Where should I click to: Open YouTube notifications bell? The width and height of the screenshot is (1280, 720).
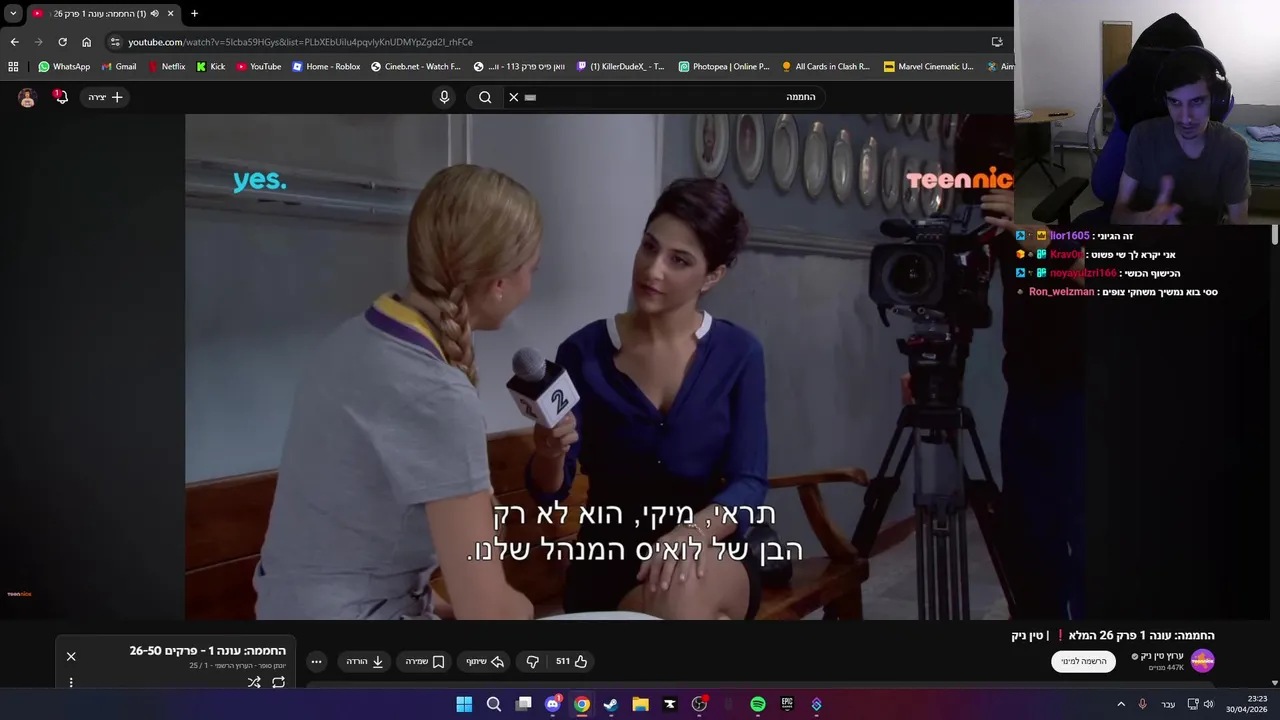[61, 97]
